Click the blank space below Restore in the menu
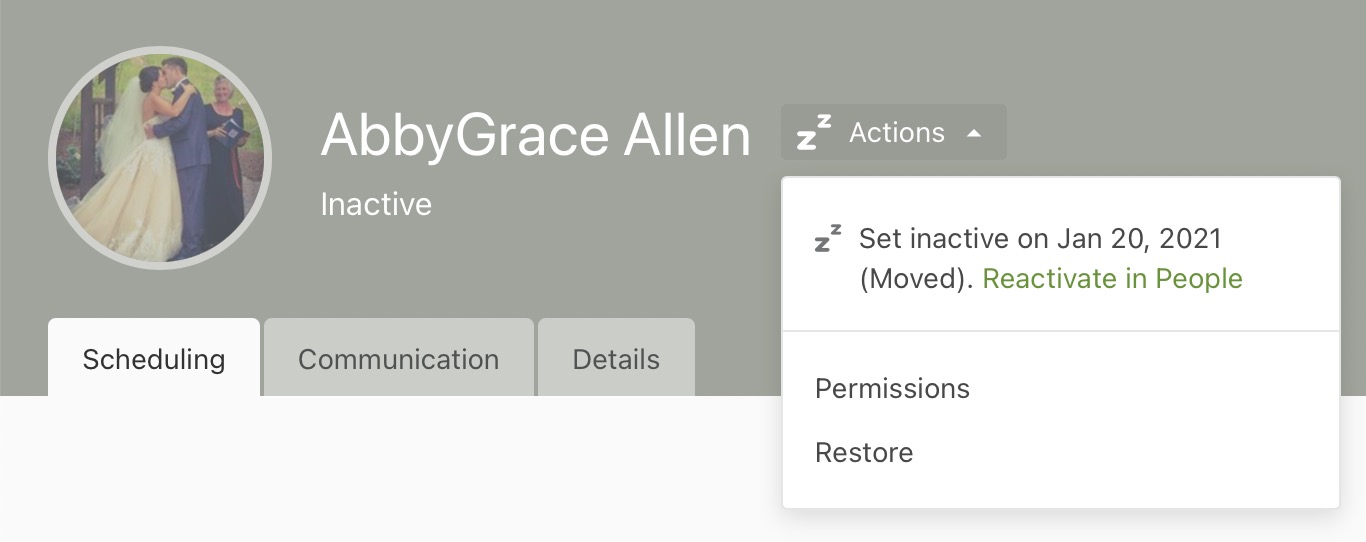Viewport: 1366px width, 542px height. click(x=1060, y=490)
